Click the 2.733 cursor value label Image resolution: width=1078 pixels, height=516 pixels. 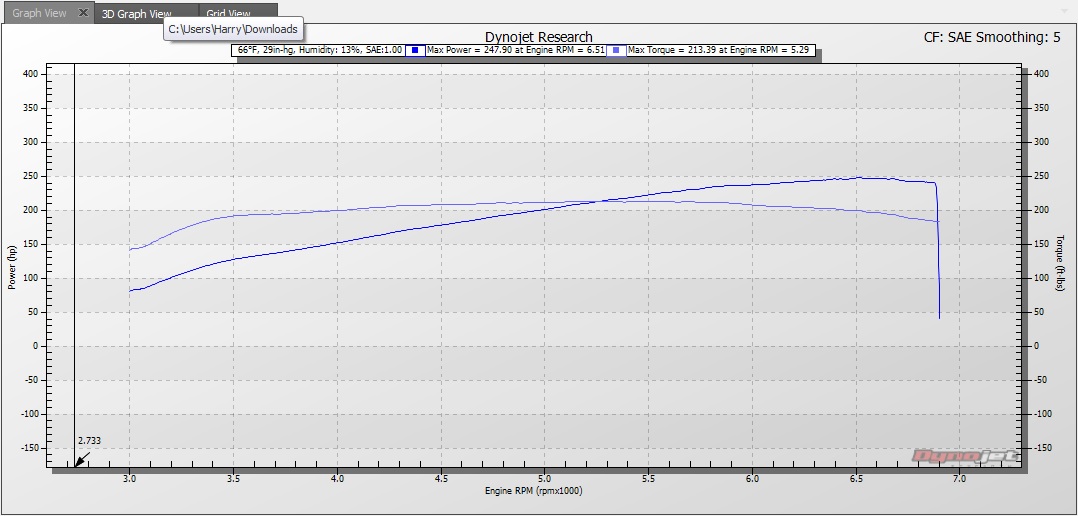click(89, 440)
